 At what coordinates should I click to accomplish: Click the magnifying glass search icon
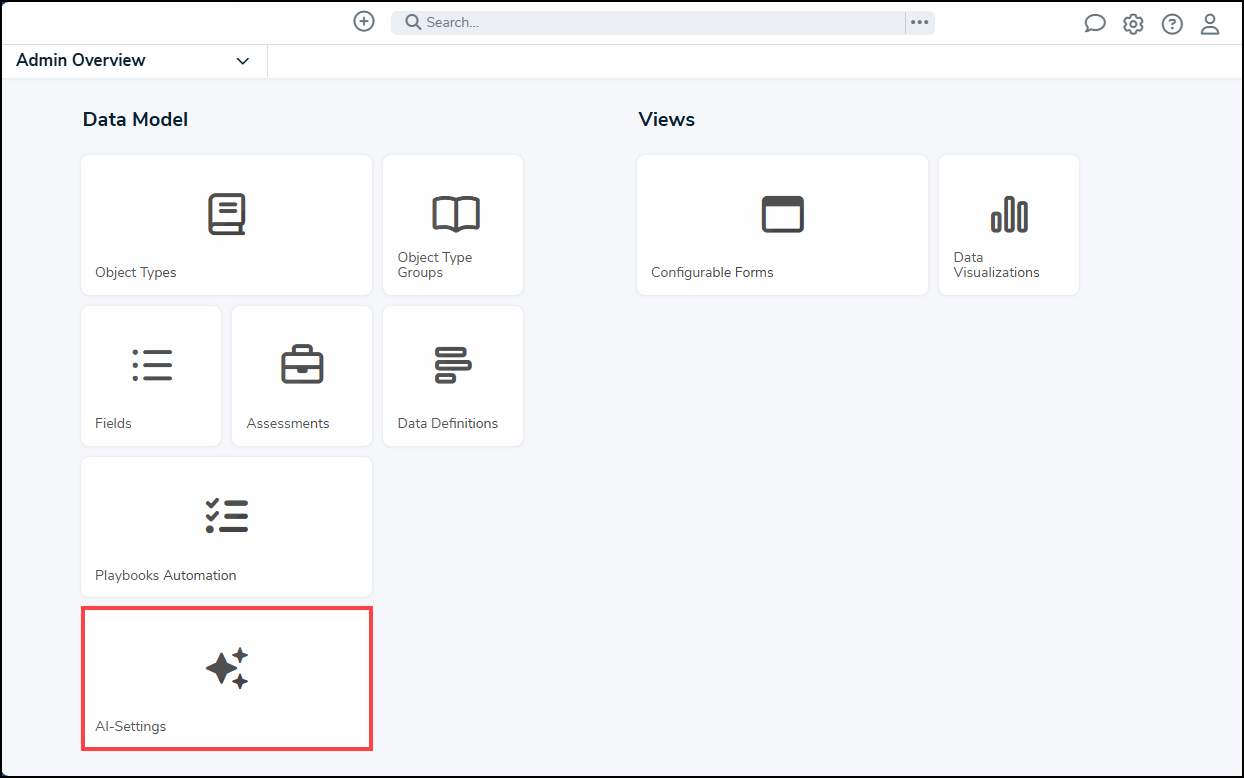coord(413,22)
